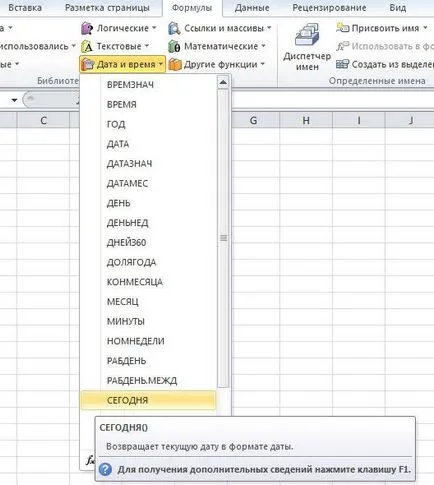Choose РАБДЕНЬ function
This screenshot has height=485, width=434.
click(149, 361)
